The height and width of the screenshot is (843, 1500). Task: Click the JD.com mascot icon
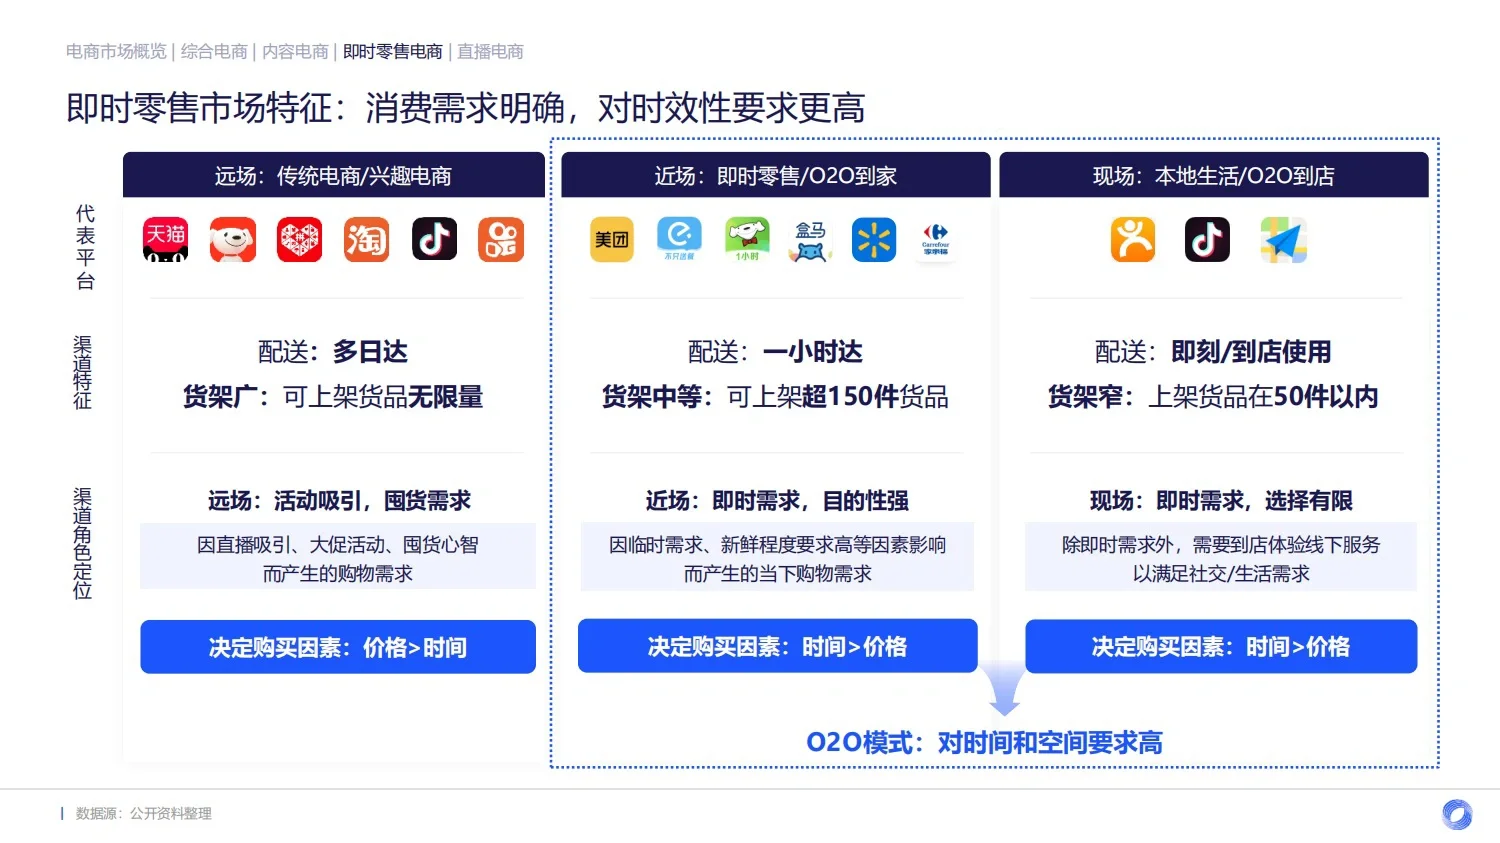point(232,240)
